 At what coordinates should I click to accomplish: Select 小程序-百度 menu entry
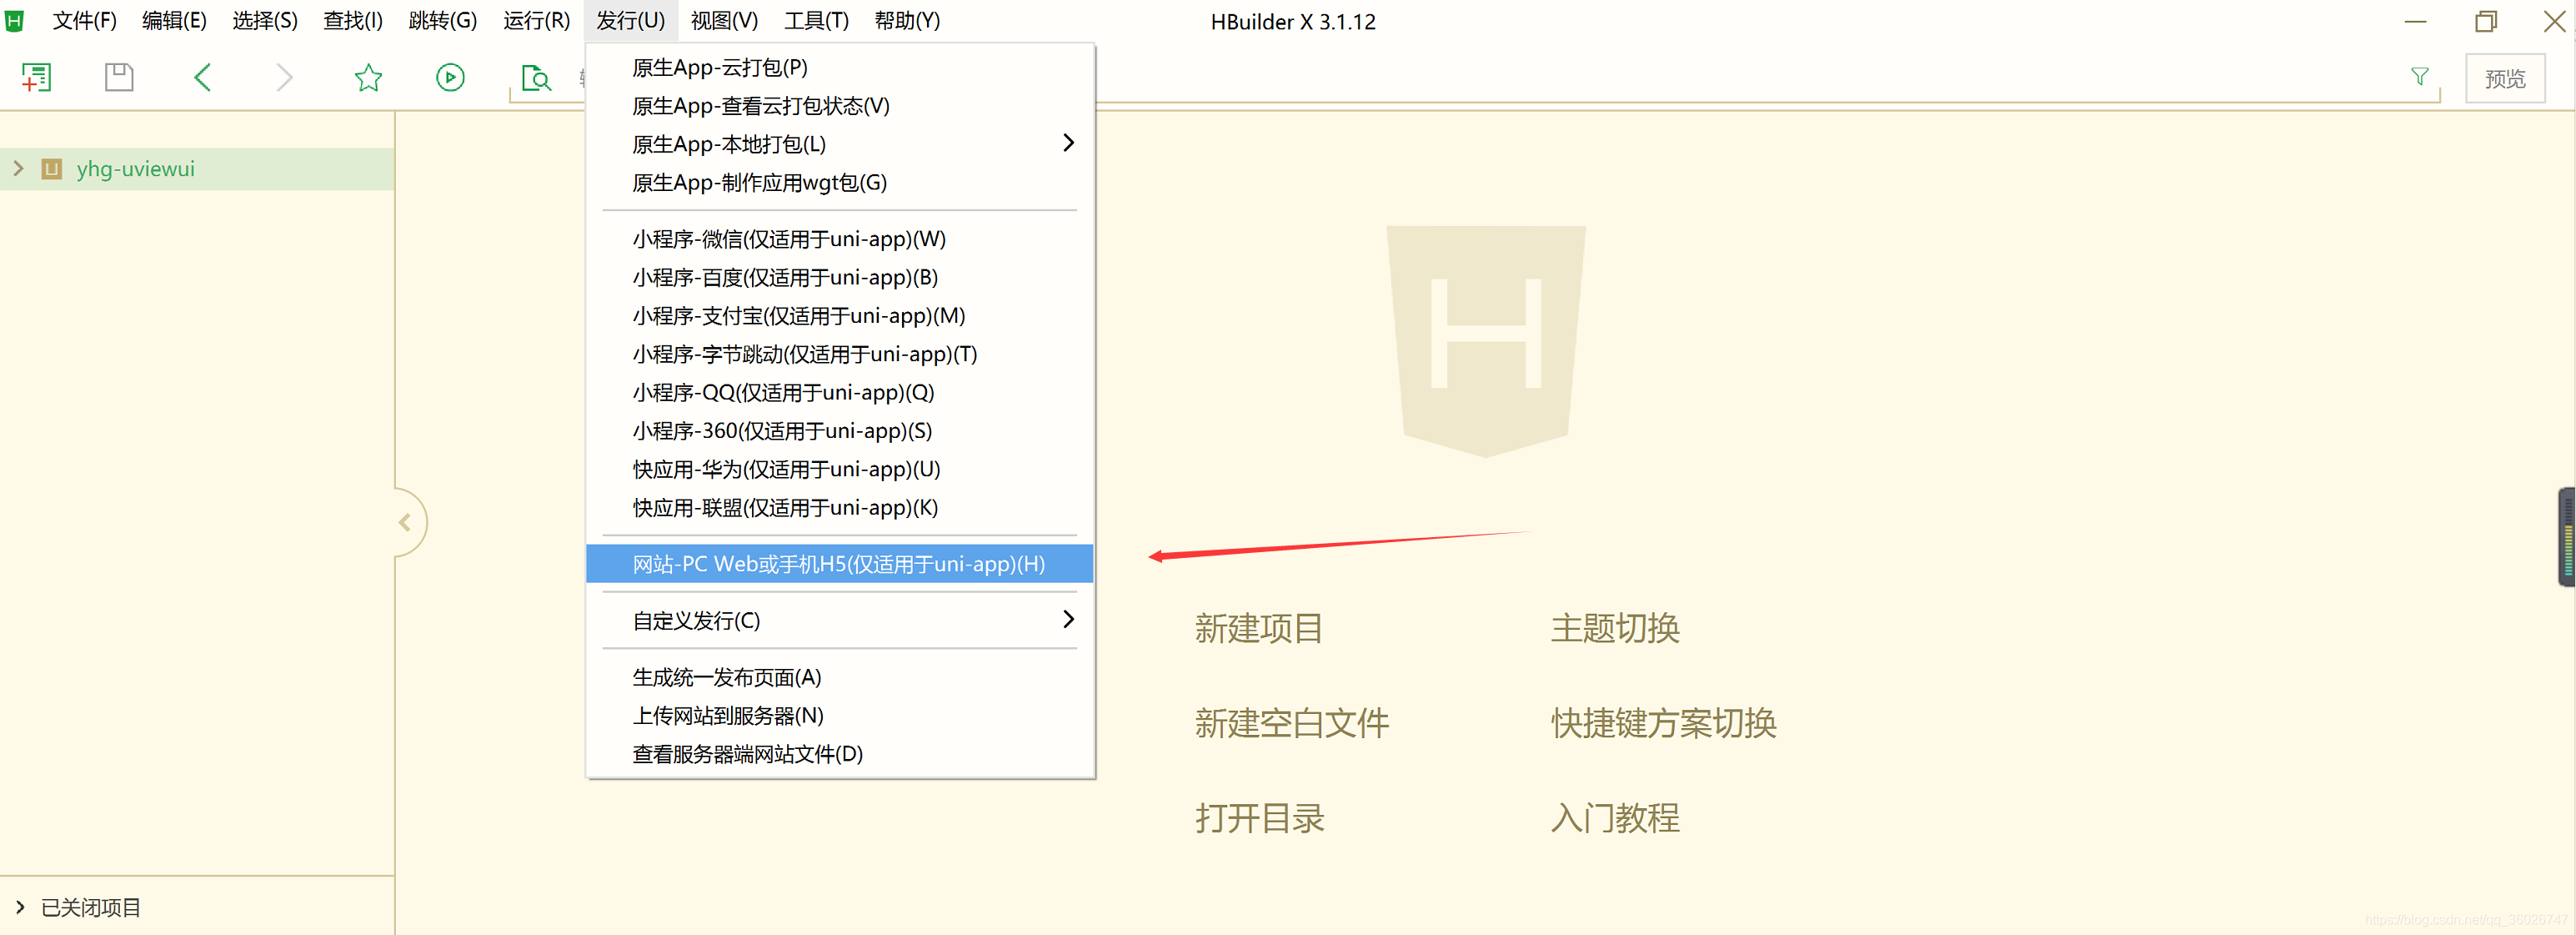839,277
